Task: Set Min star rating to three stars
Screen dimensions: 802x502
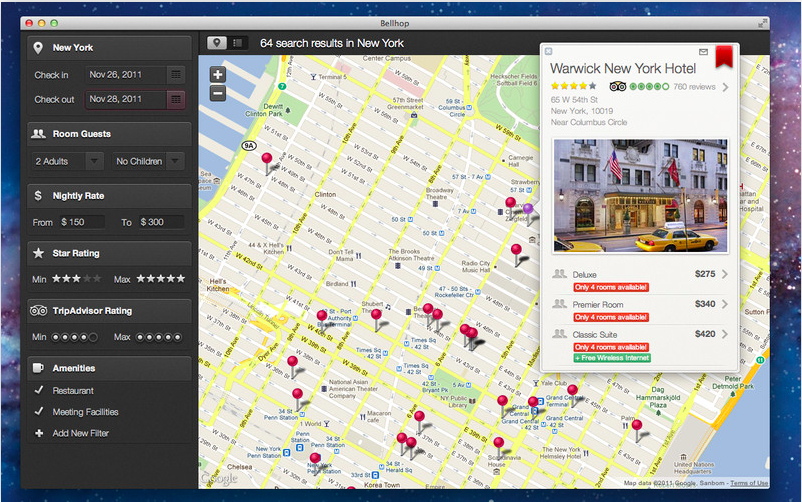Action: point(76,279)
